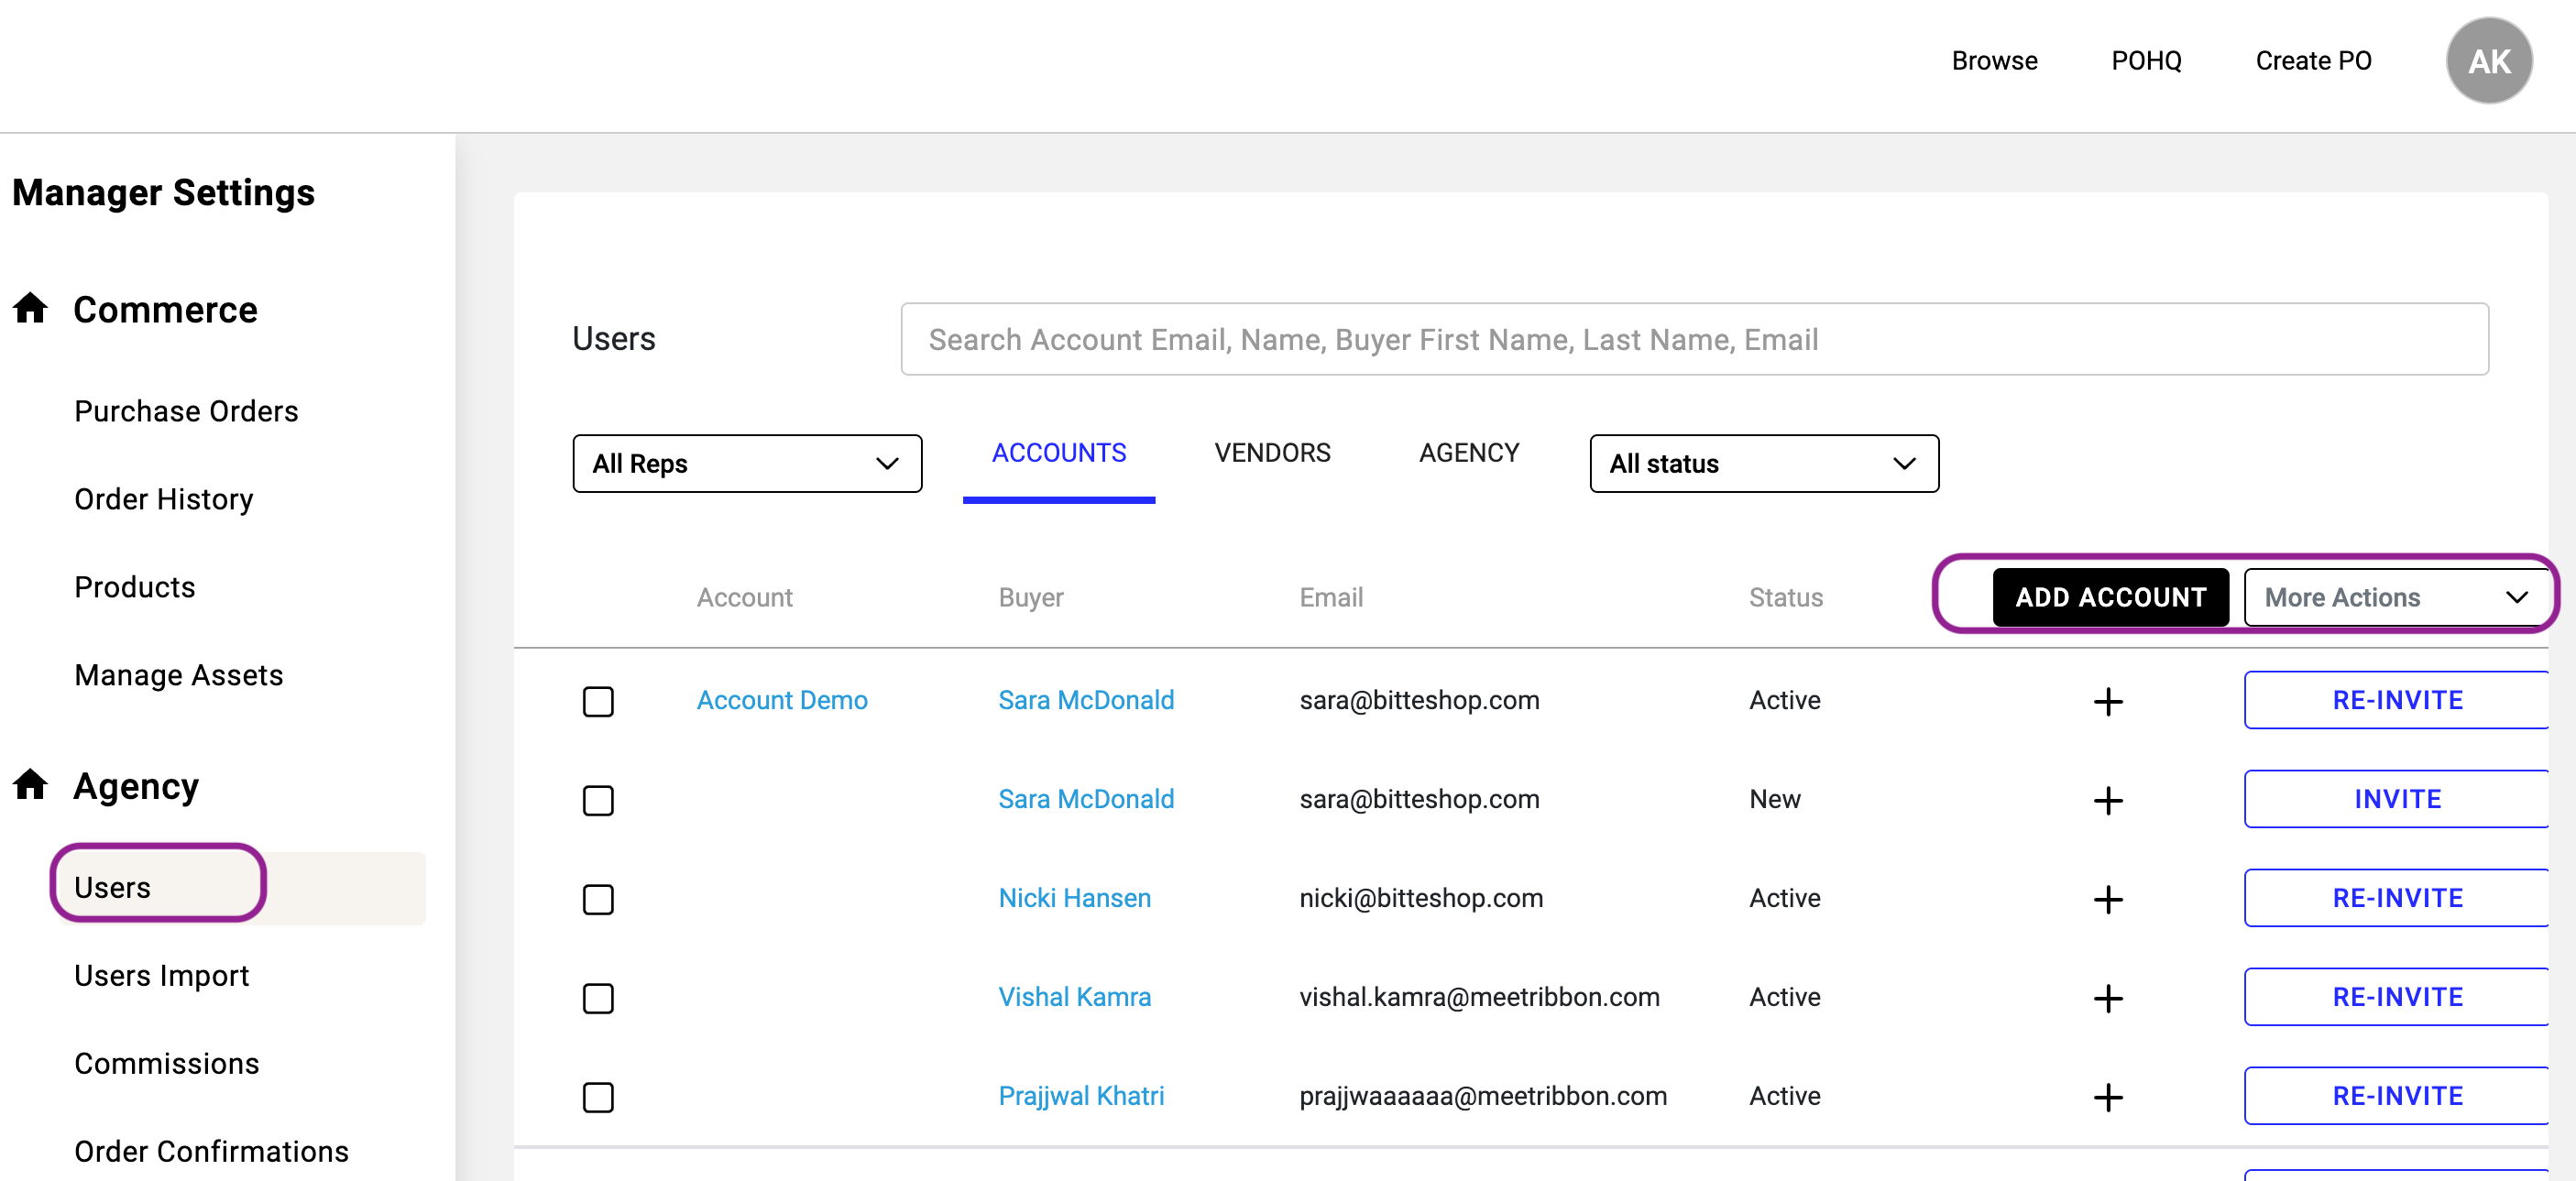Click the Agency home icon in sidebar
The image size is (2576, 1181).
(30, 785)
